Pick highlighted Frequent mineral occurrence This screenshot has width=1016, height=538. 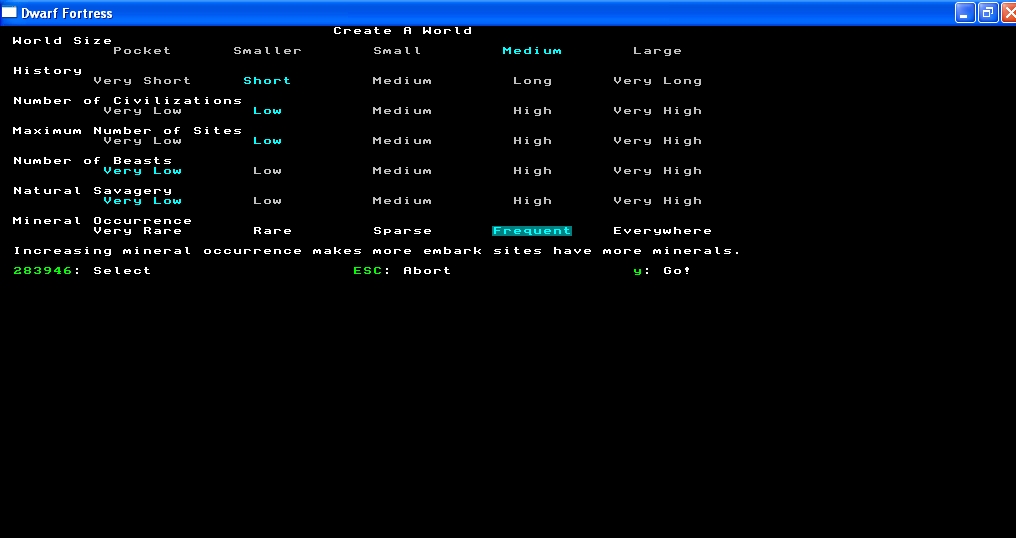coord(532,231)
